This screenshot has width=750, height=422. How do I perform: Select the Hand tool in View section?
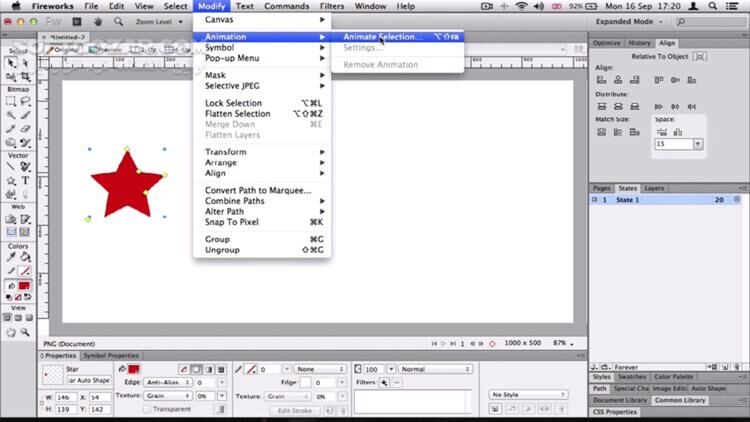click(x=10, y=332)
